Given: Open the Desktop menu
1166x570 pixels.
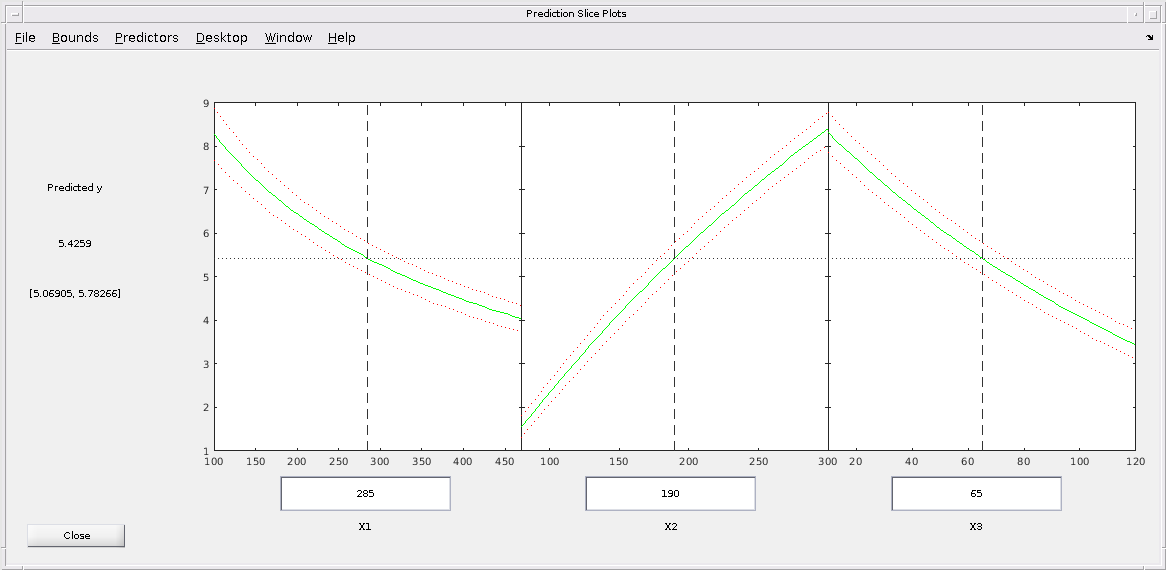Looking at the screenshot, I should click(222, 37).
